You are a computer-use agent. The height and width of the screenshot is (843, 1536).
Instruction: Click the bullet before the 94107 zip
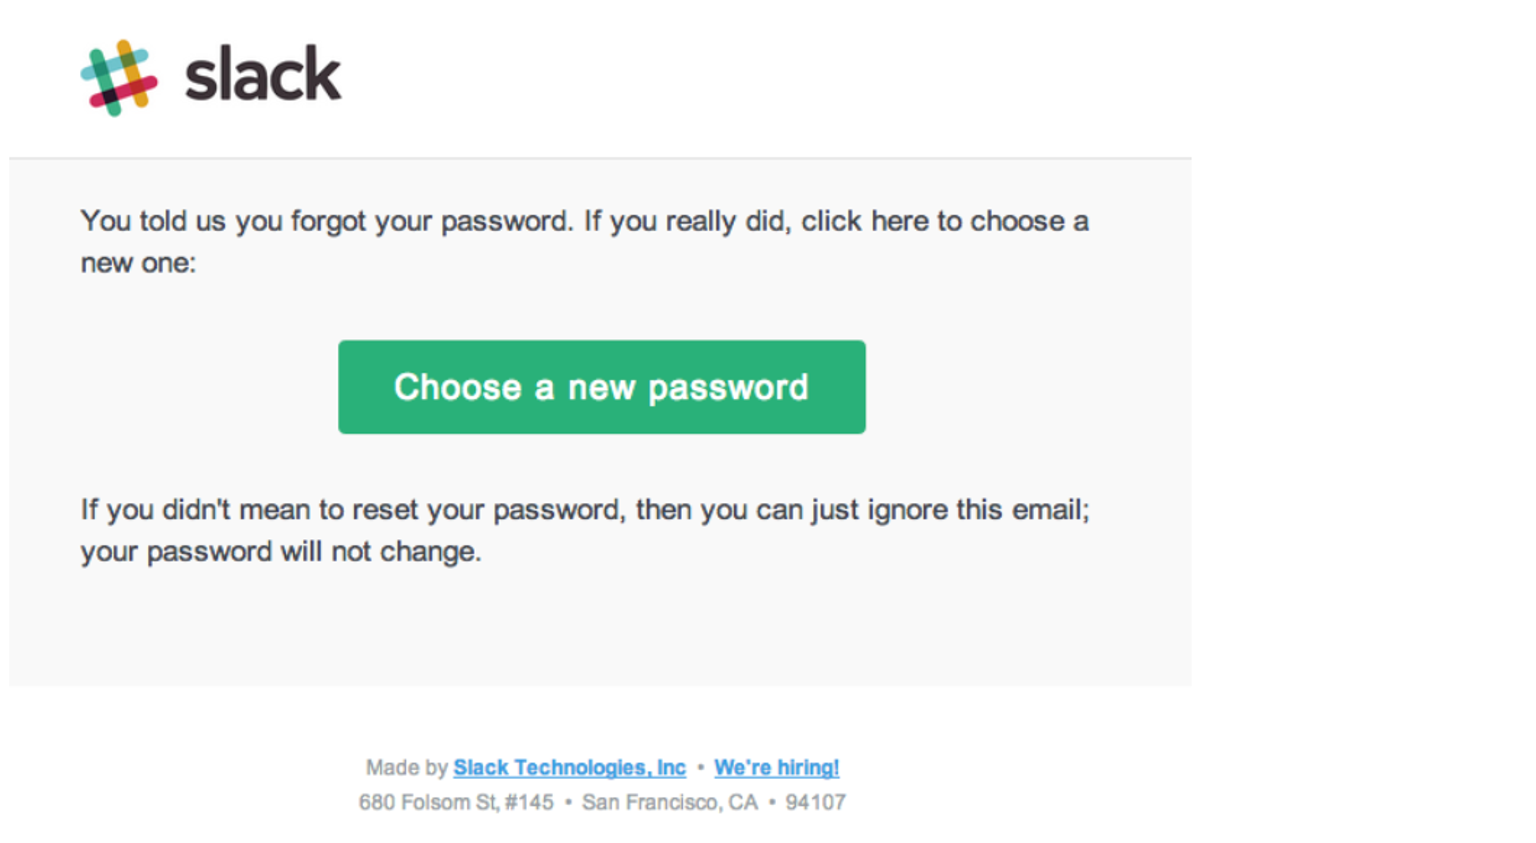pos(772,802)
